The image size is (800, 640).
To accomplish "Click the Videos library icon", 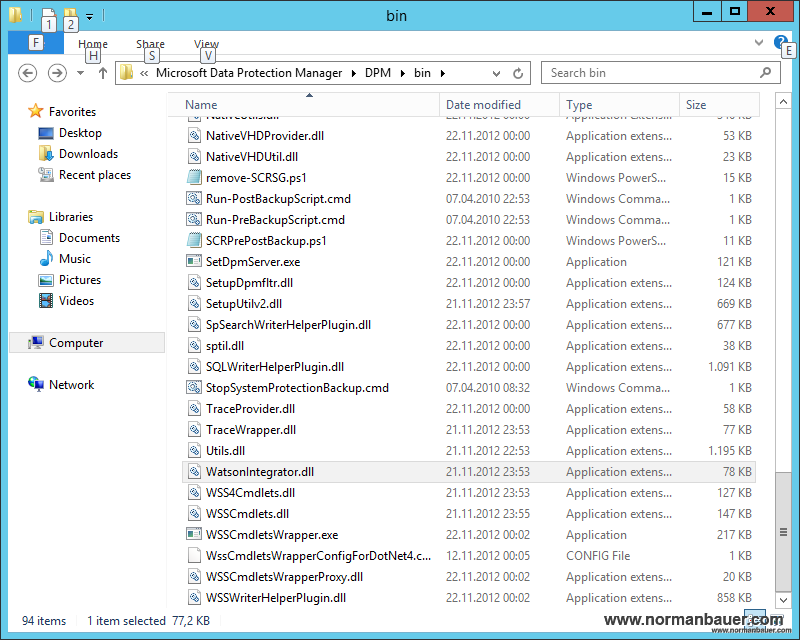I will (x=46, y=301).
